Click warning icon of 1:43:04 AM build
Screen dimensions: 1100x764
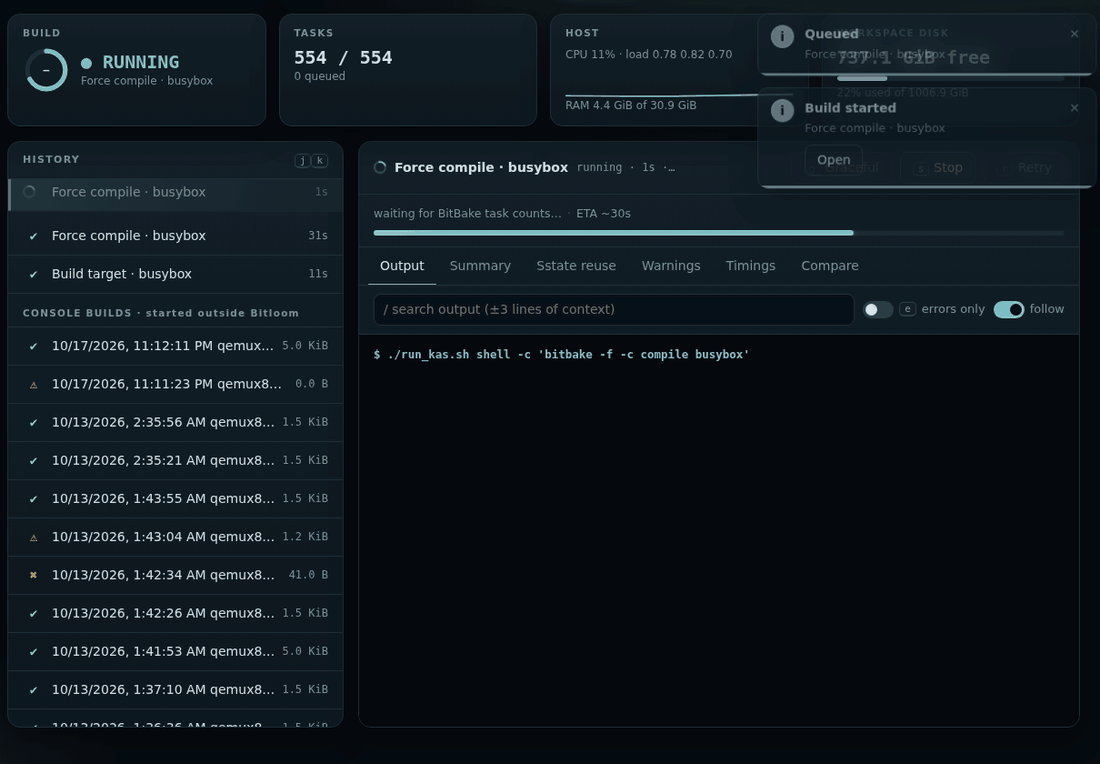(33, 537)
